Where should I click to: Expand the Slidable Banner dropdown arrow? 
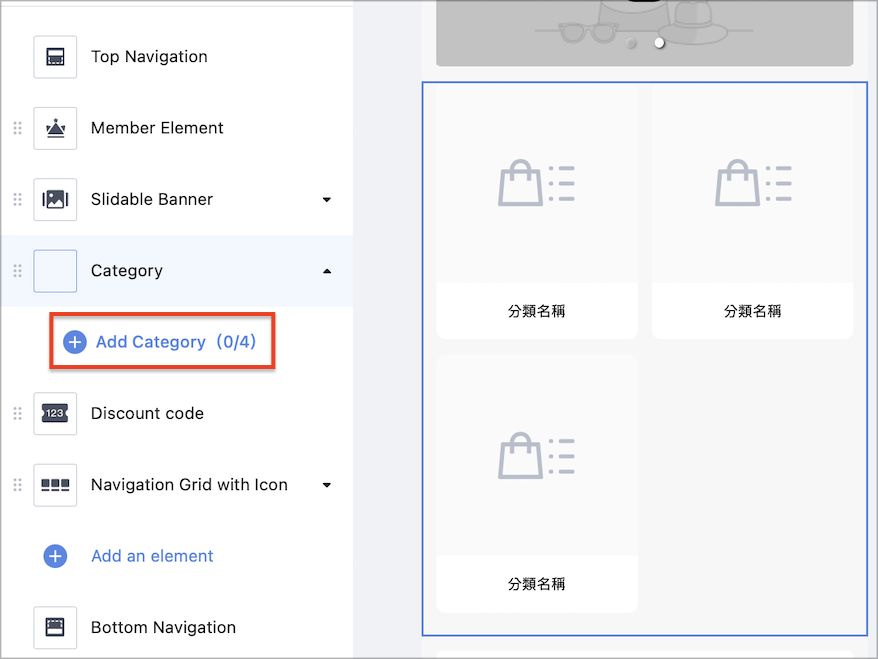tap(327, 199)
